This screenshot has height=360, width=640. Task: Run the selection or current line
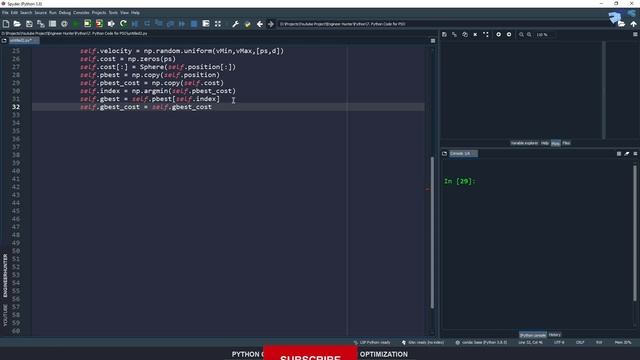111,24
